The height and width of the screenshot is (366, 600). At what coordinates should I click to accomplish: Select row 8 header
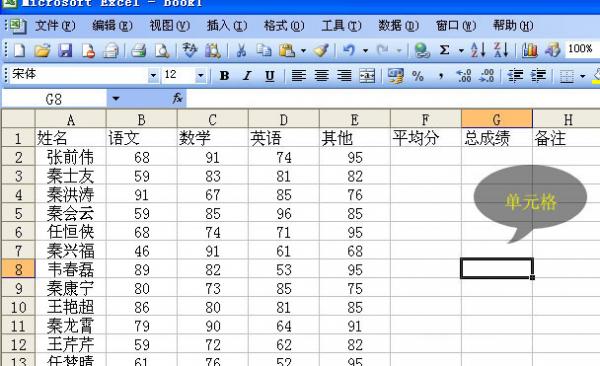click(x=18, y=269)
